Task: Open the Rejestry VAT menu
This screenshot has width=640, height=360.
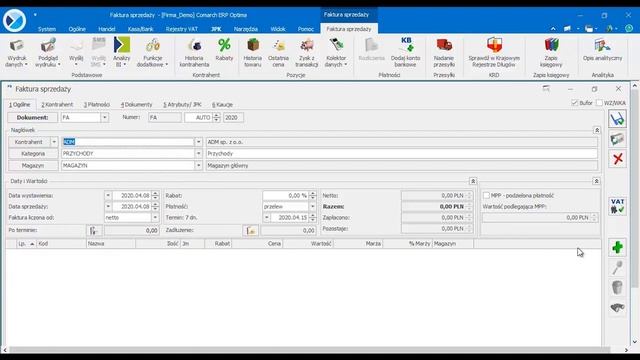Action: (182, 29)
